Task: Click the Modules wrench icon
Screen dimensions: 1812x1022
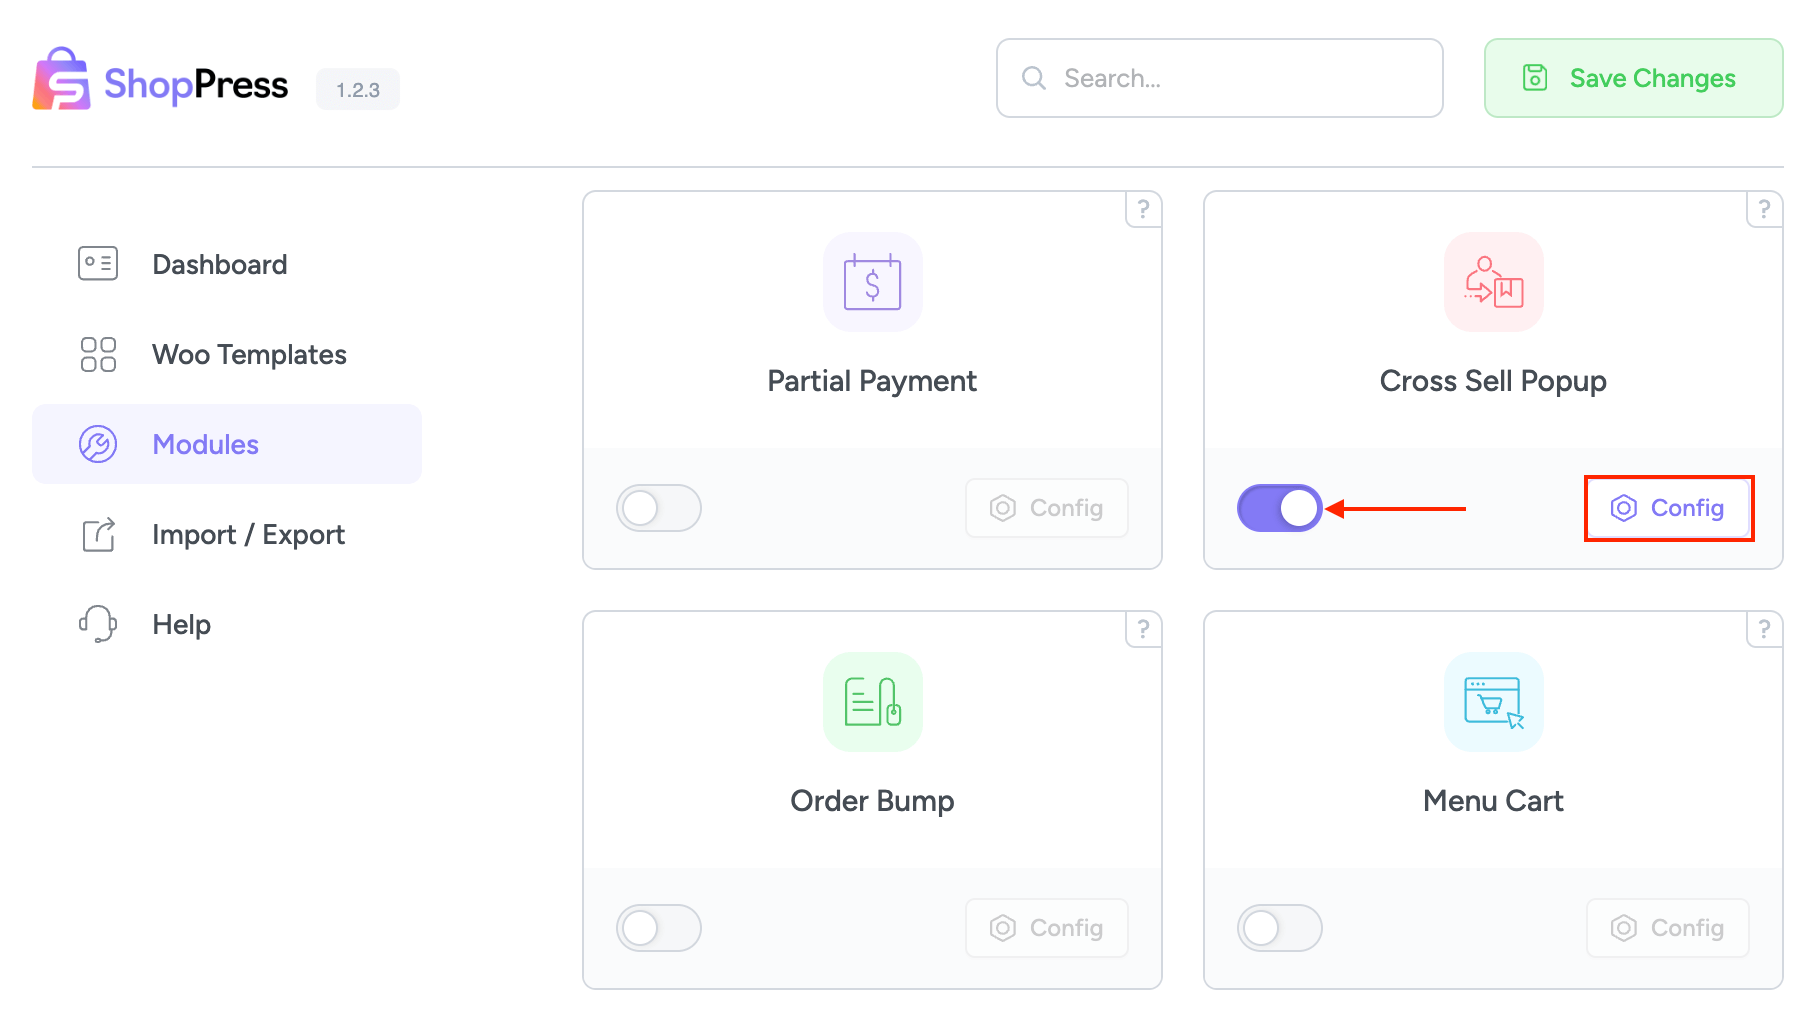Action: pos(97,444)
